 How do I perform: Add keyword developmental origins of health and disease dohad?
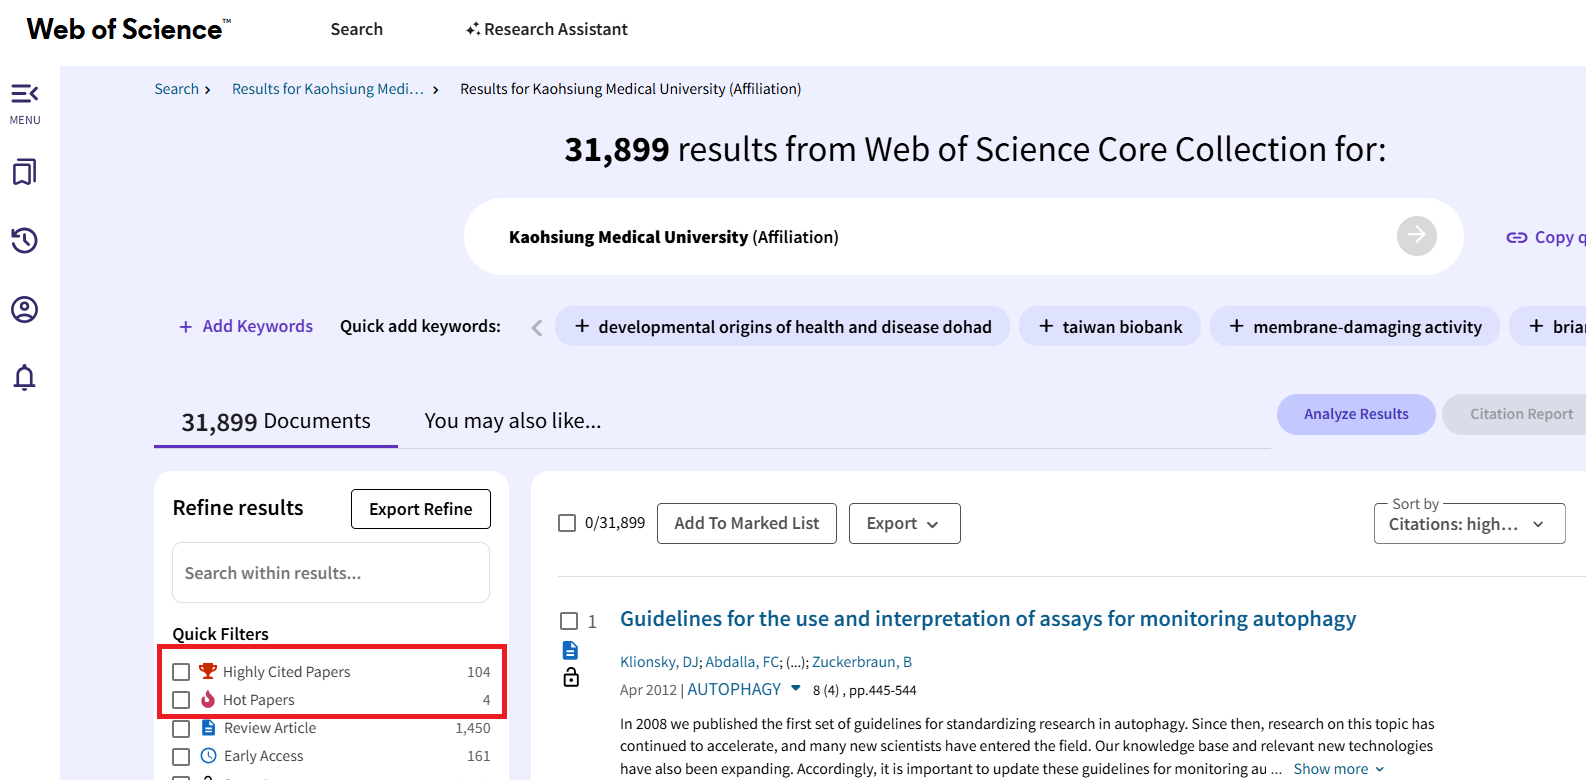tap(782, 326)
